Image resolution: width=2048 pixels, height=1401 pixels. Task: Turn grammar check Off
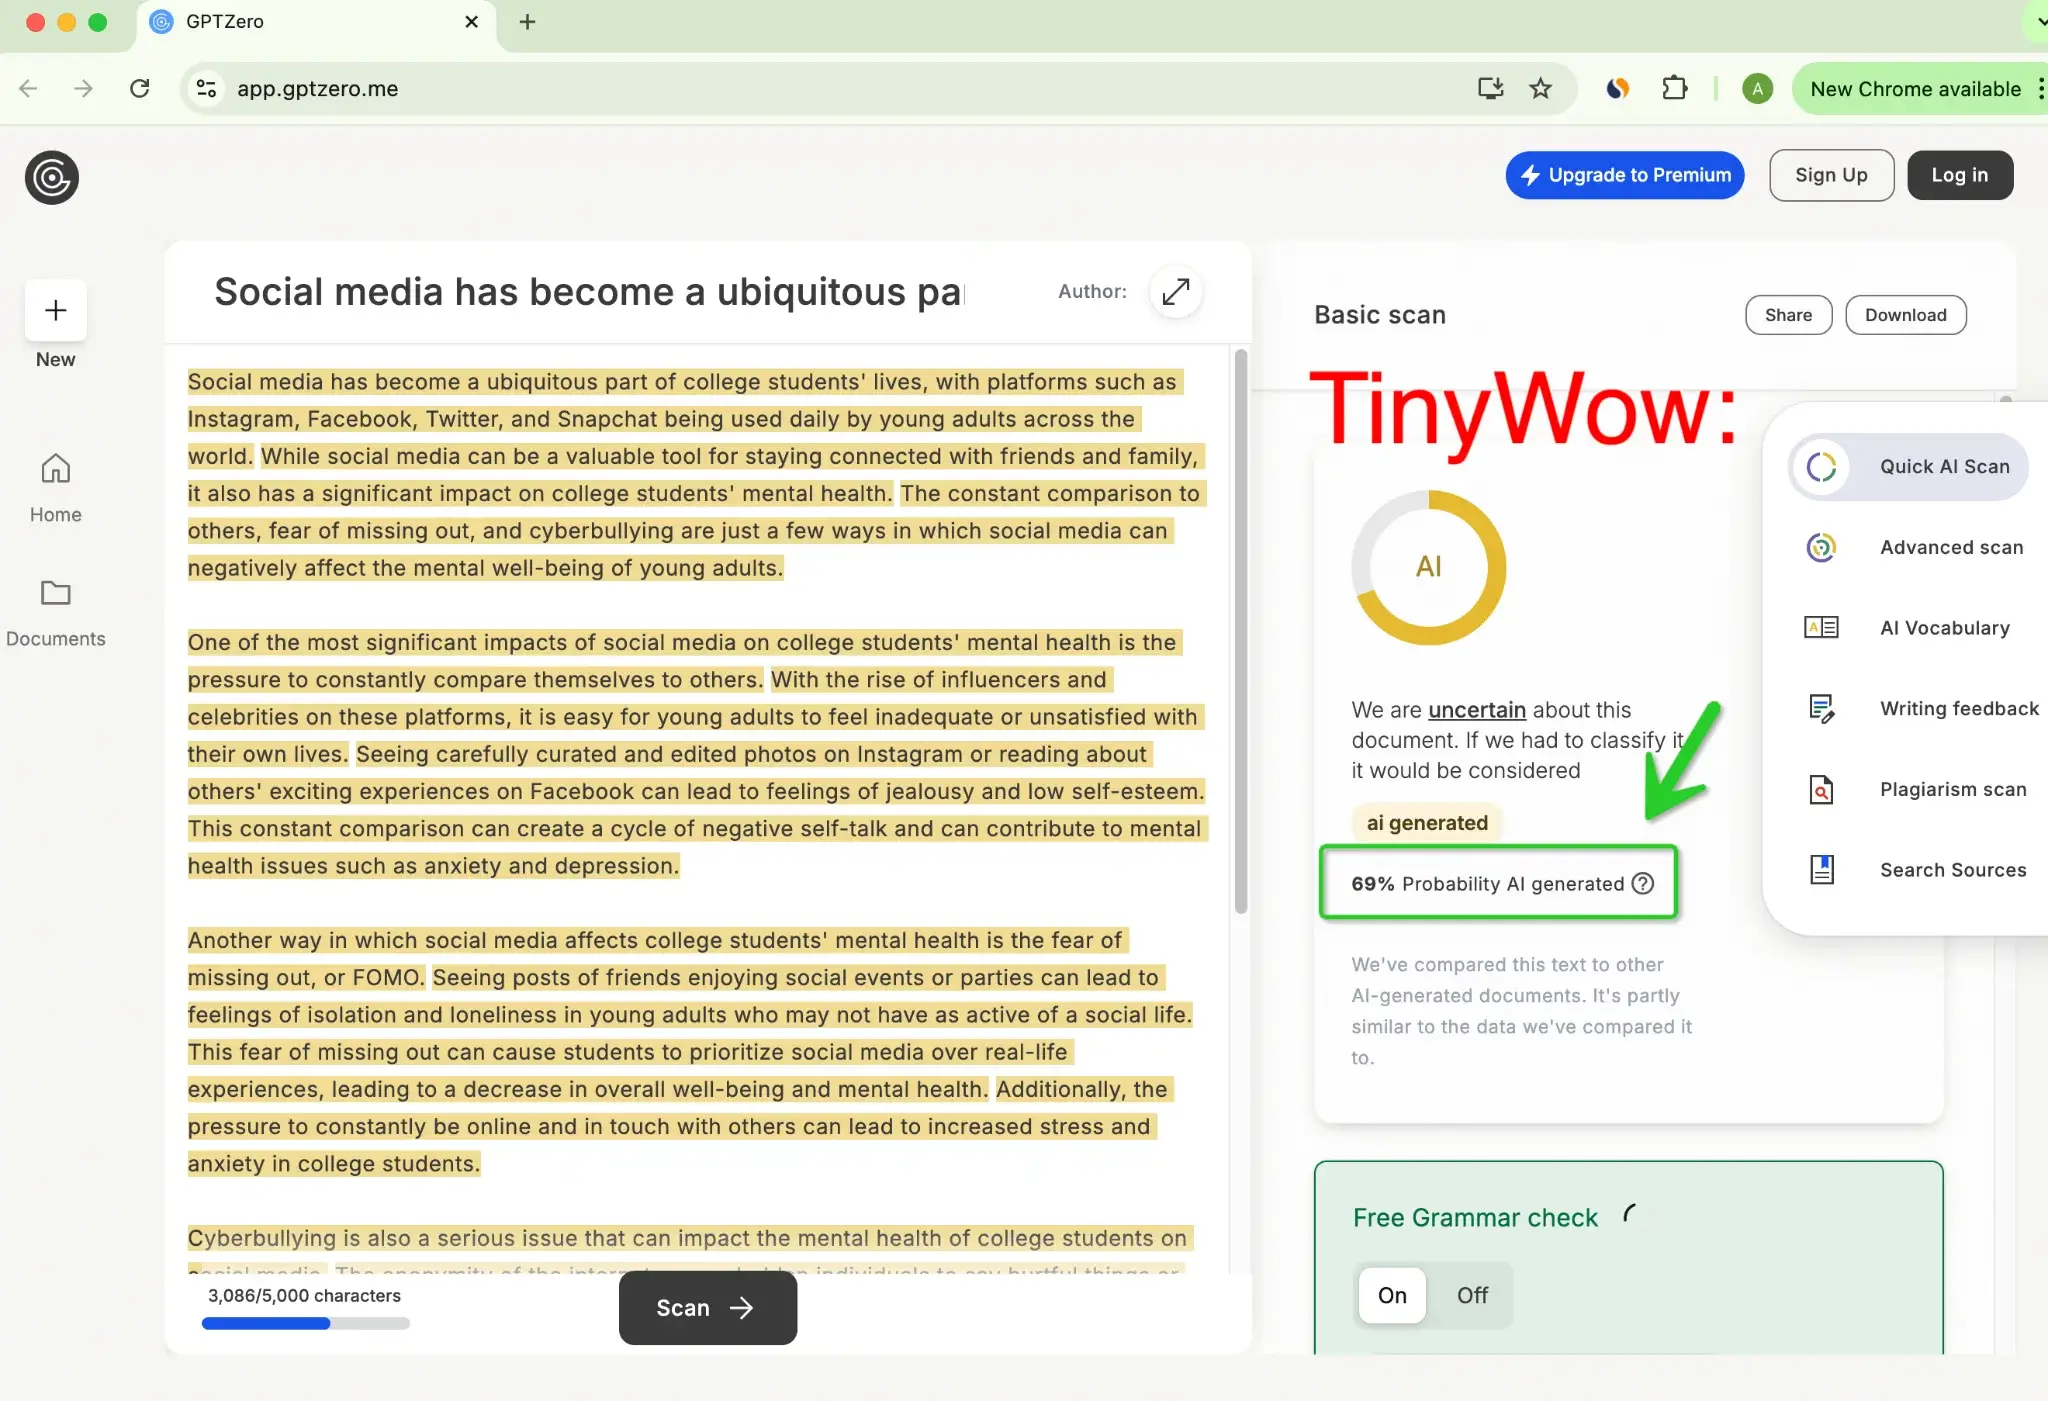[1472, 1295]
